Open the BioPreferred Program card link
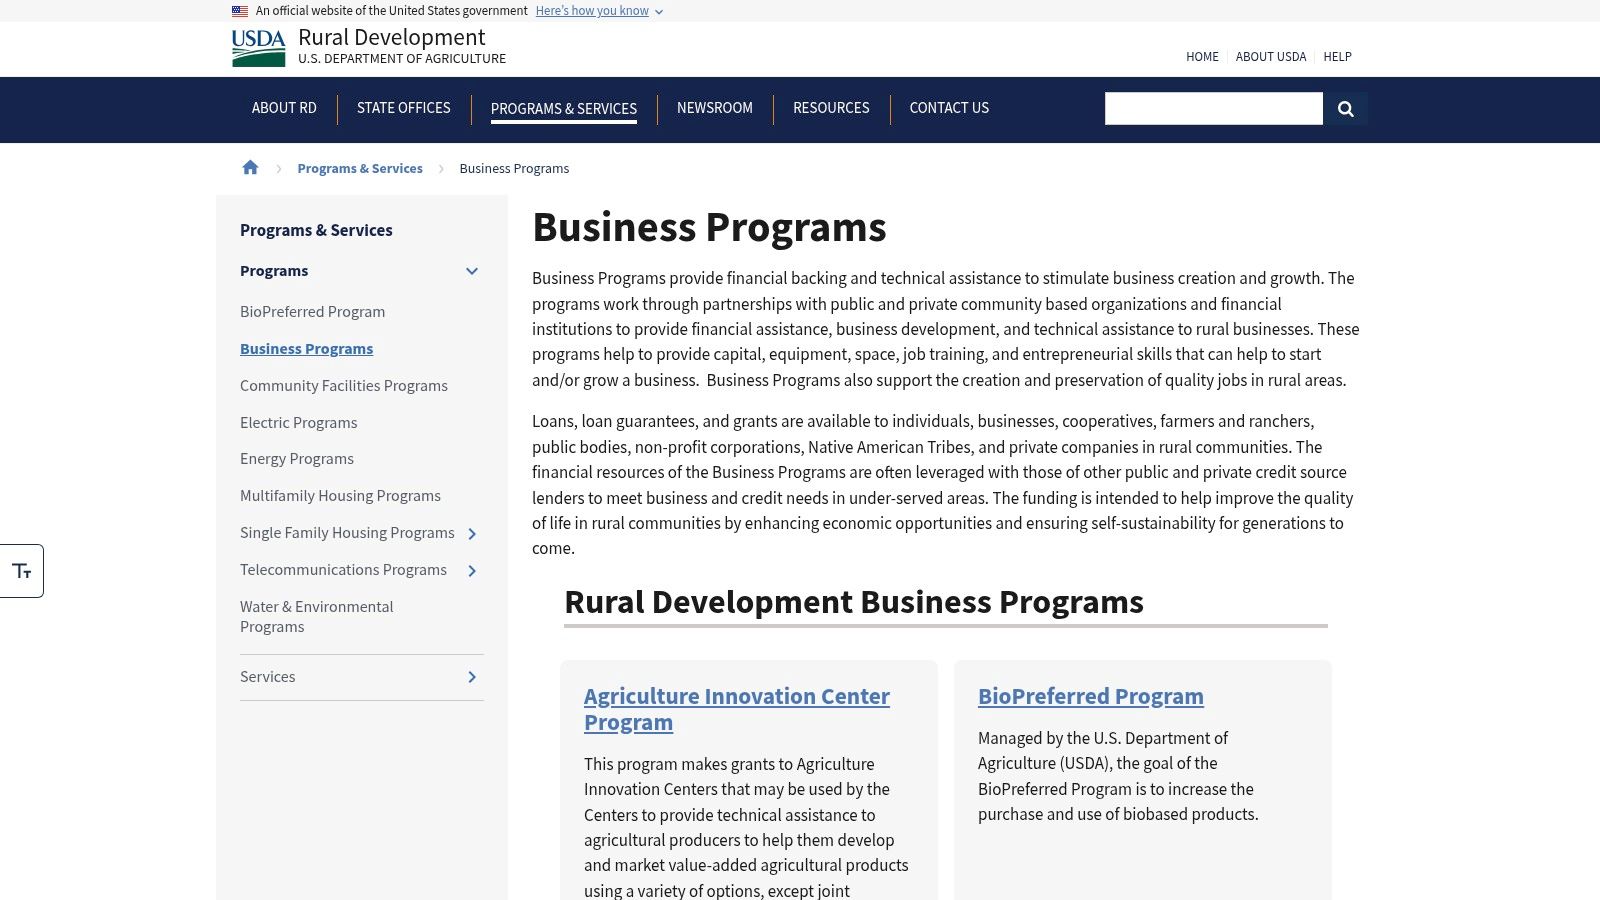 pos(1091,696)
